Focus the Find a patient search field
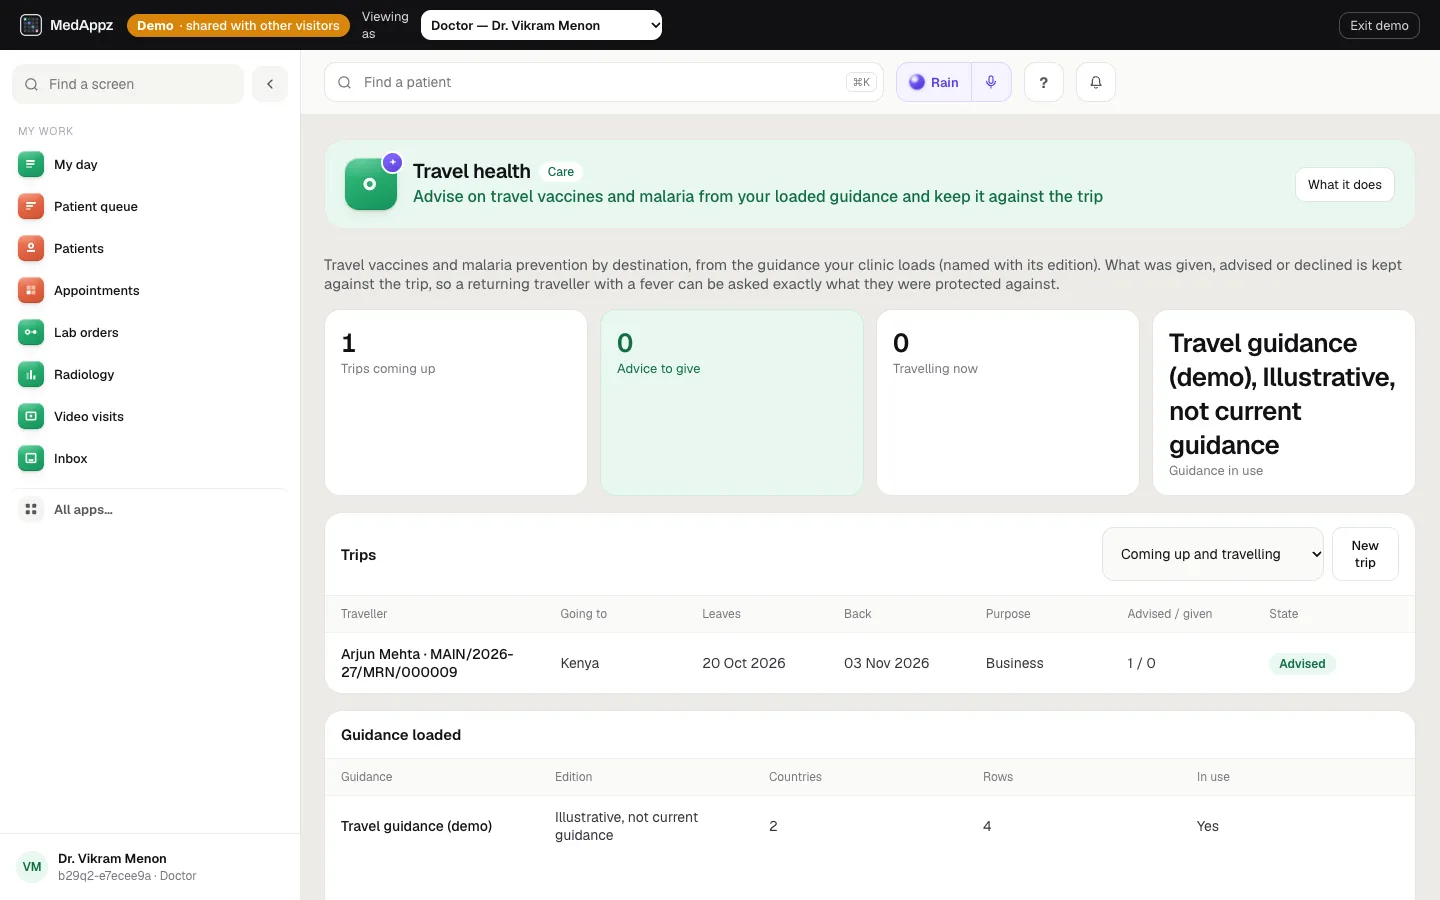Viewport: 1440px width, 900px height. 604,82
